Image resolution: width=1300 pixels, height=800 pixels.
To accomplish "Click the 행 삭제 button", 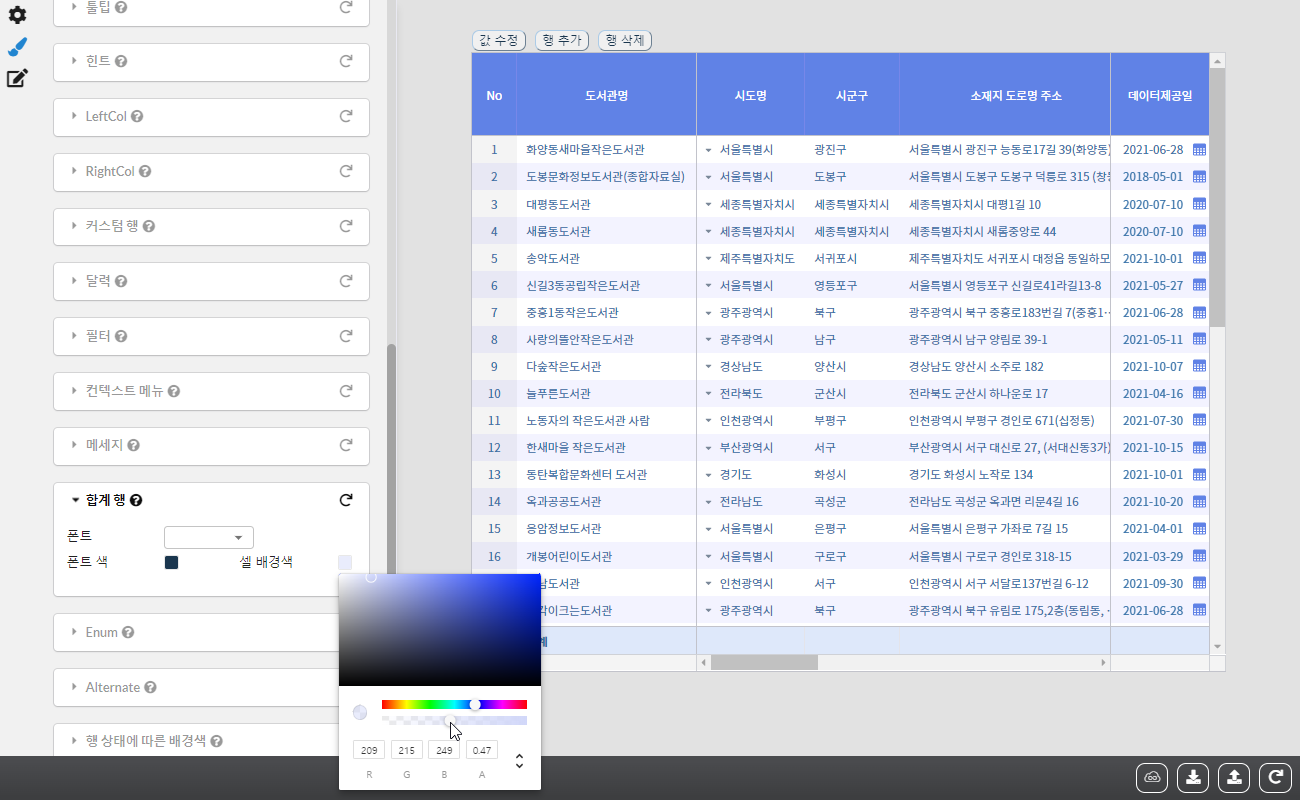I will [x=625, y=40].
